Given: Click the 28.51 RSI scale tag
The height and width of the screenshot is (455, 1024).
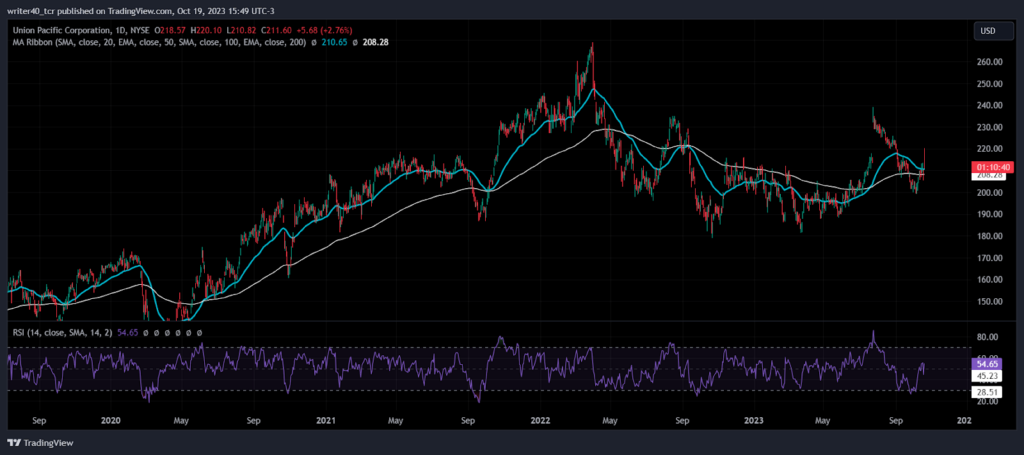Looking at the screenshot, I should tap(985, 391).
